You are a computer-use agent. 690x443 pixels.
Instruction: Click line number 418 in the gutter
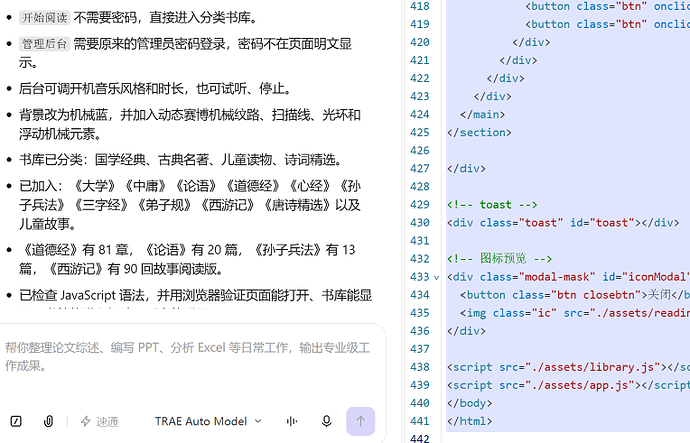pos(420,6)
